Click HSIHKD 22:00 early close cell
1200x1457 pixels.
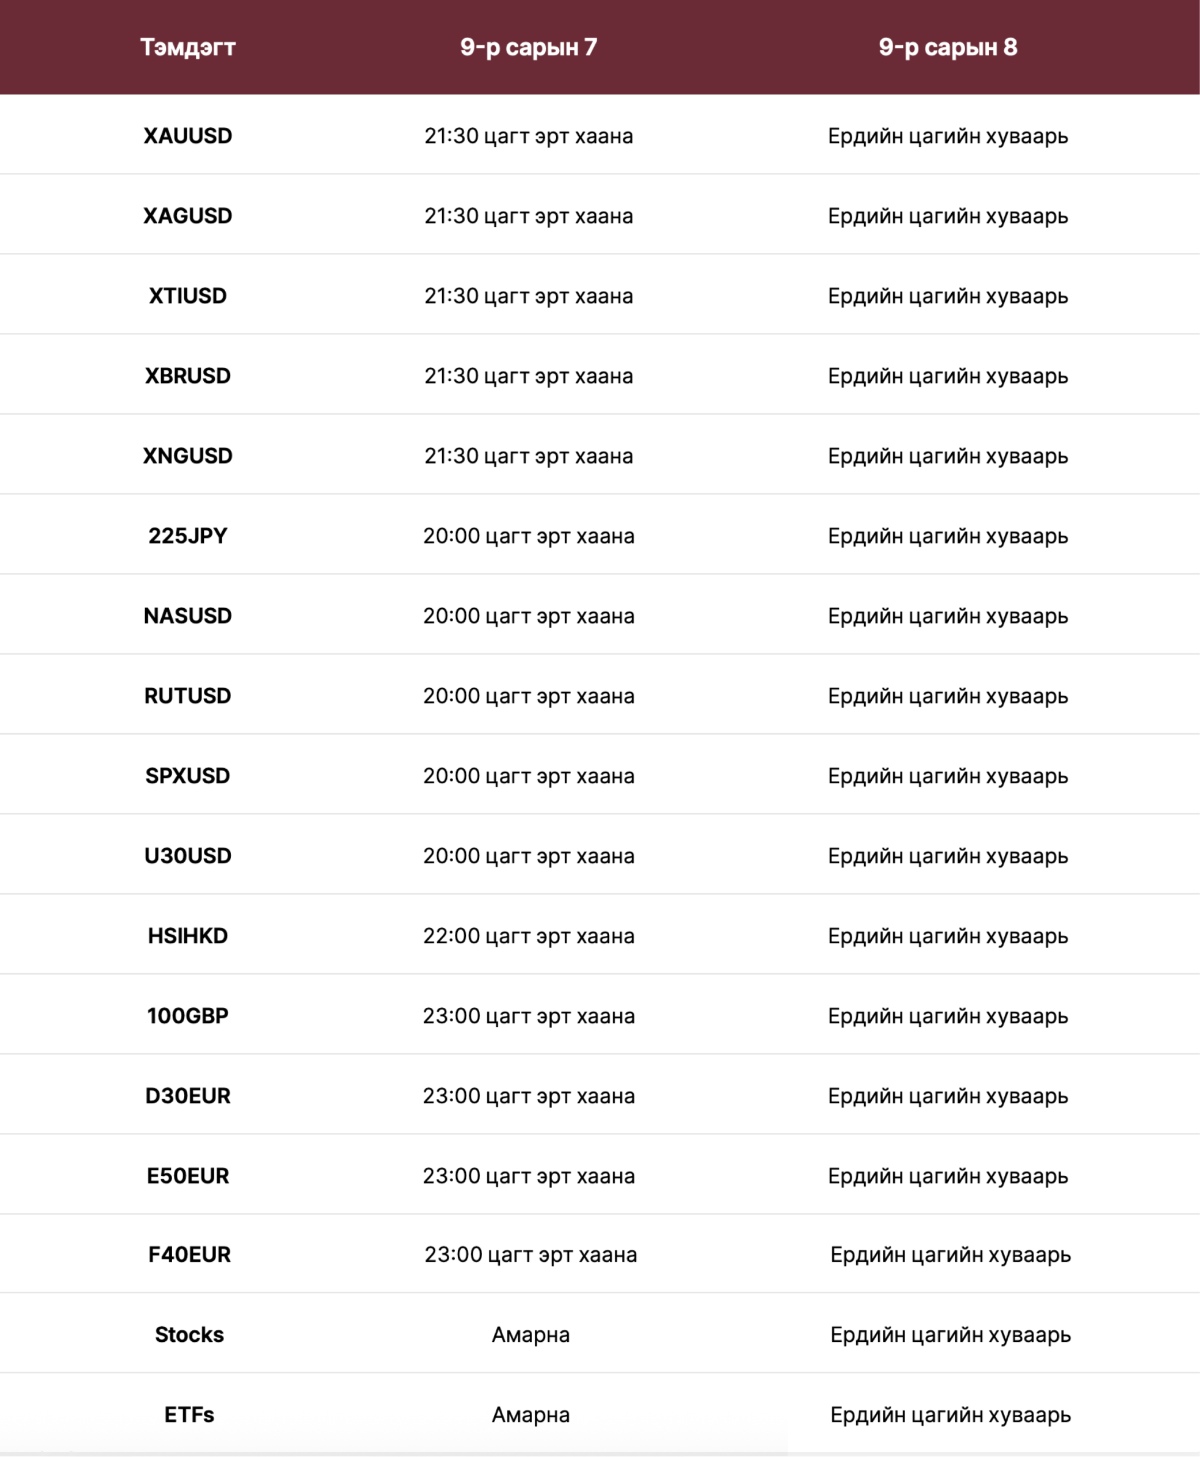point(529,936)
